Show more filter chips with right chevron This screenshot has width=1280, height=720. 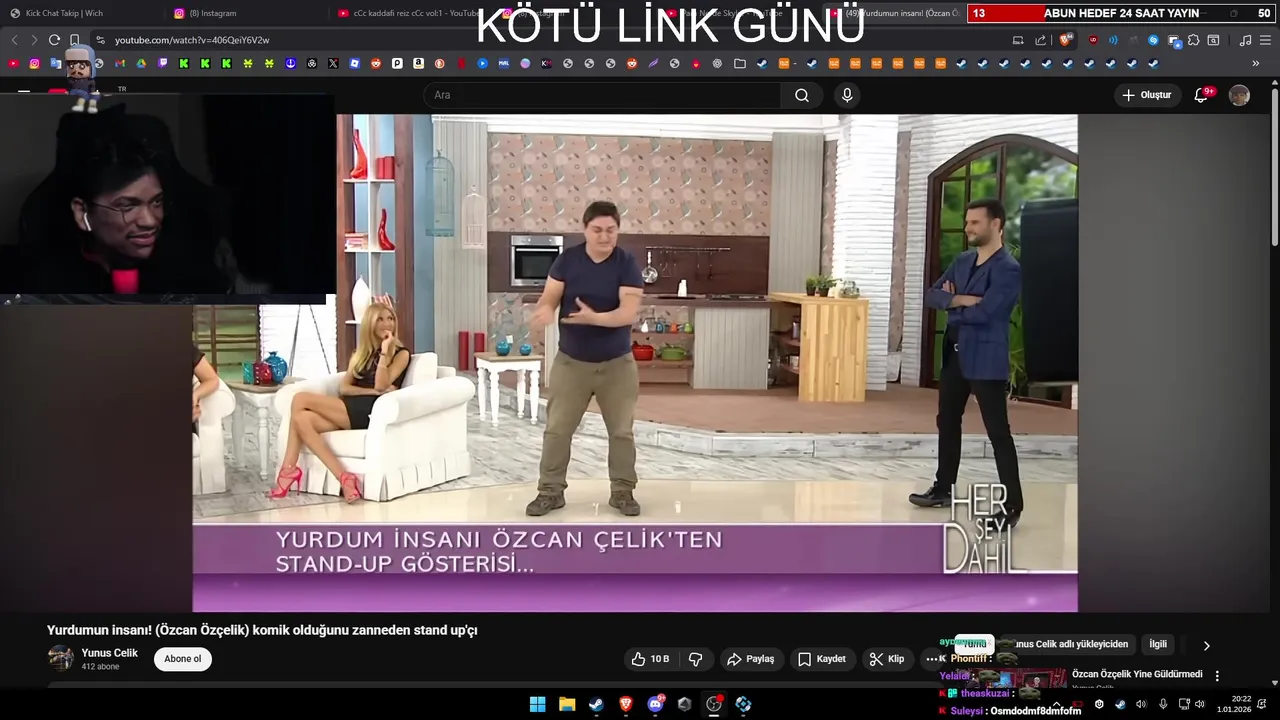[1206, 645]
